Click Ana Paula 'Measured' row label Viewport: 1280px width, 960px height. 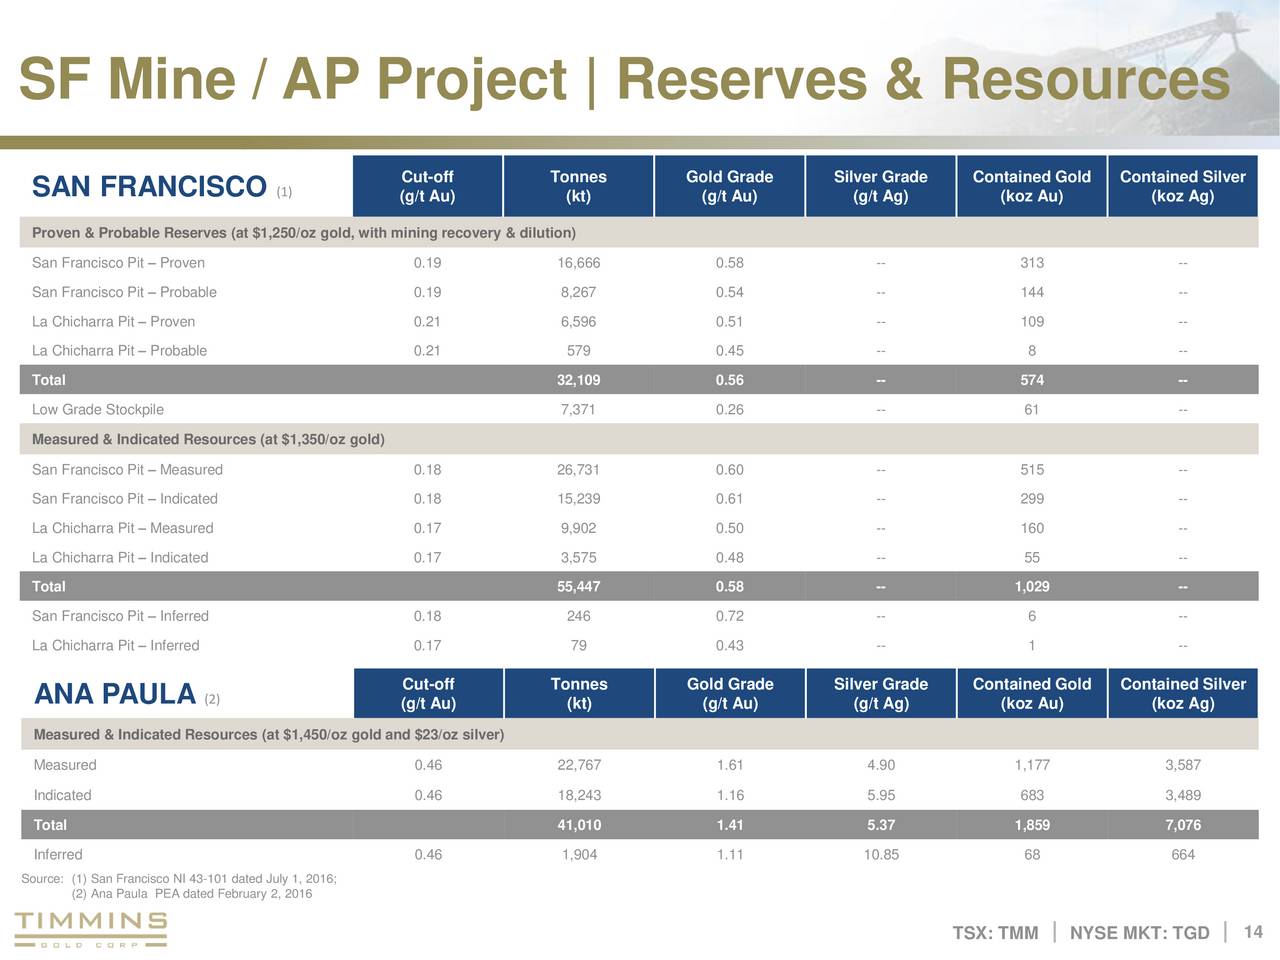[65, 765]
